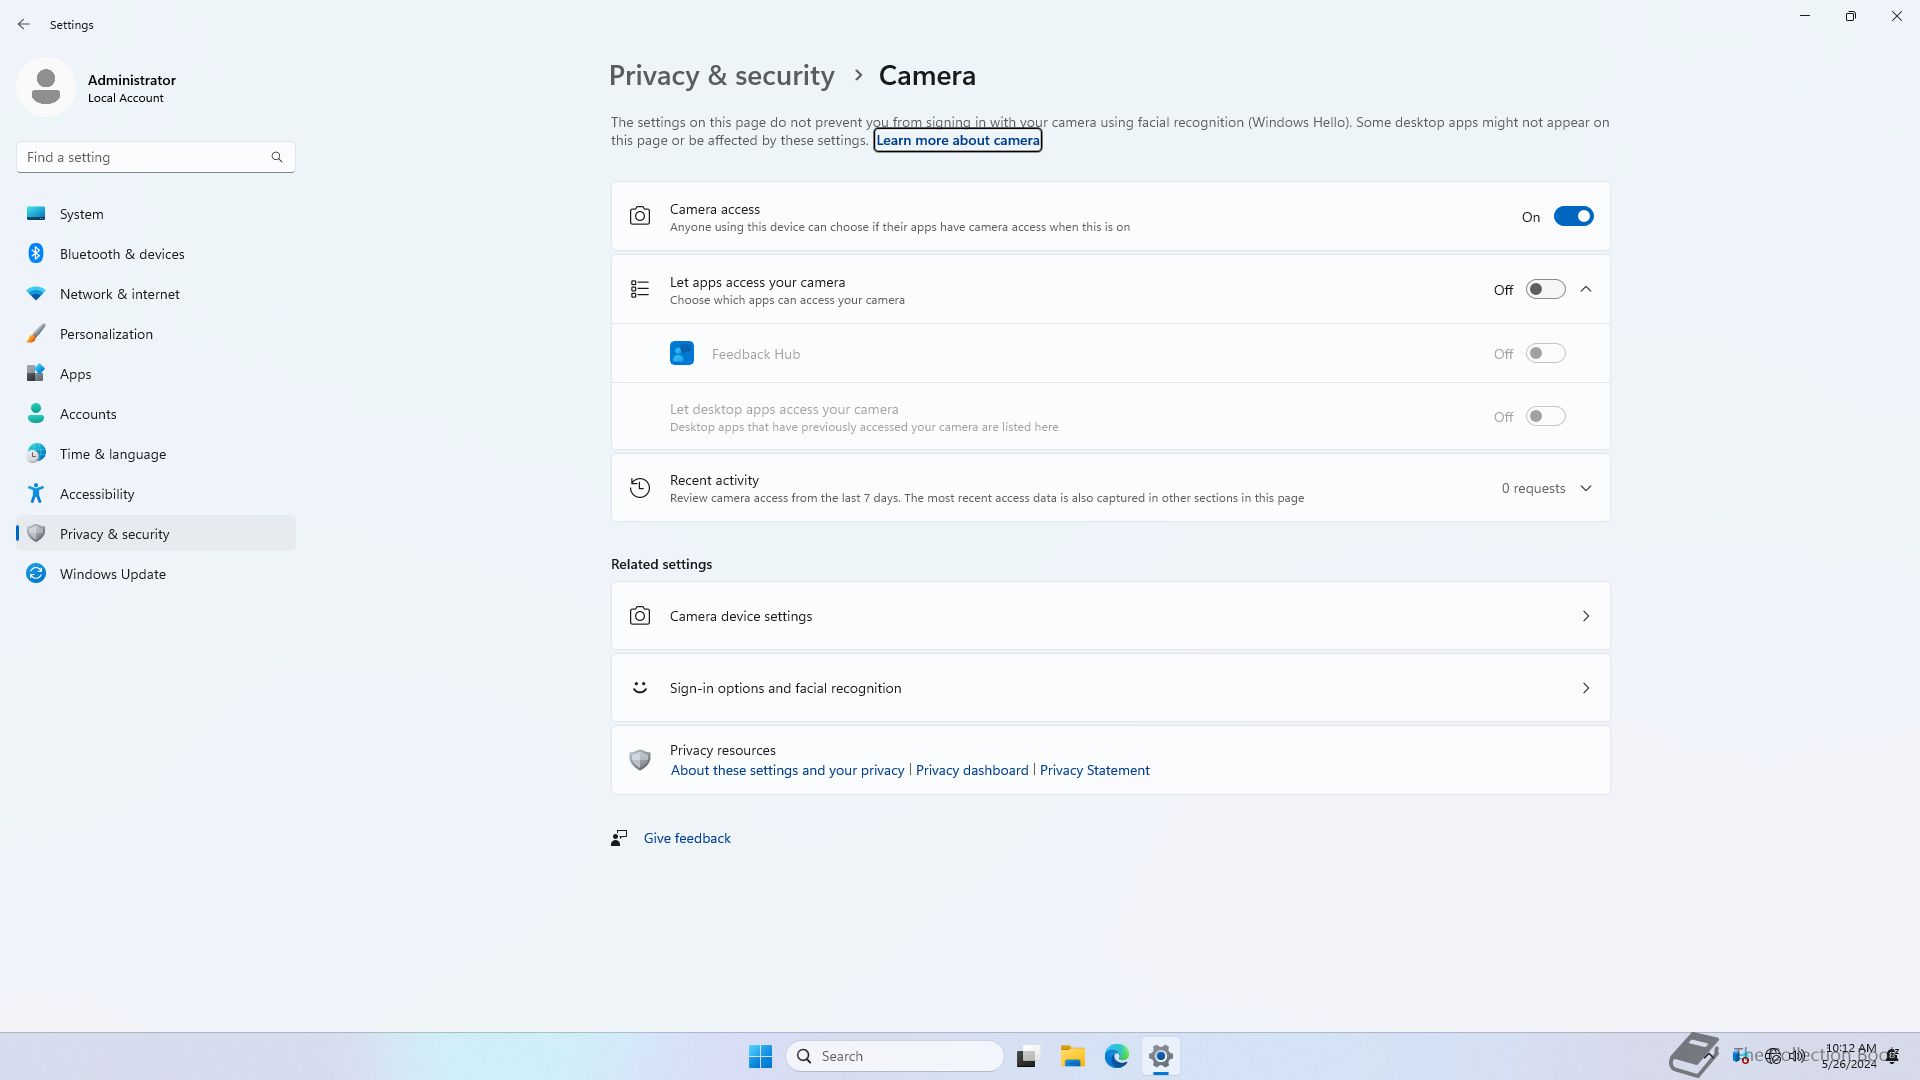This screenshot has width=1920, height=1080.
Task: Open Microsoft Edge from the taskbar
Action: (1116, 1056)
